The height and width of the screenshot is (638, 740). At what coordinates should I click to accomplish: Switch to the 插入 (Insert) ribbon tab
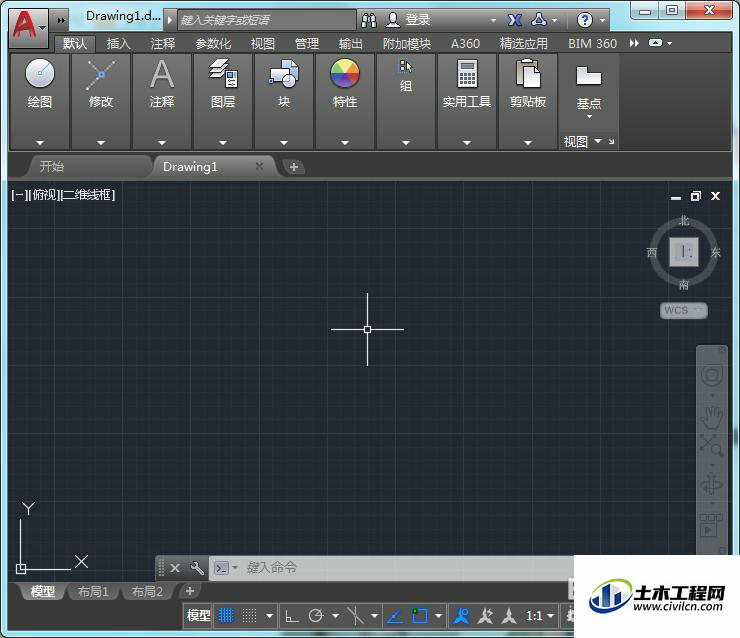tap(118, 44)
